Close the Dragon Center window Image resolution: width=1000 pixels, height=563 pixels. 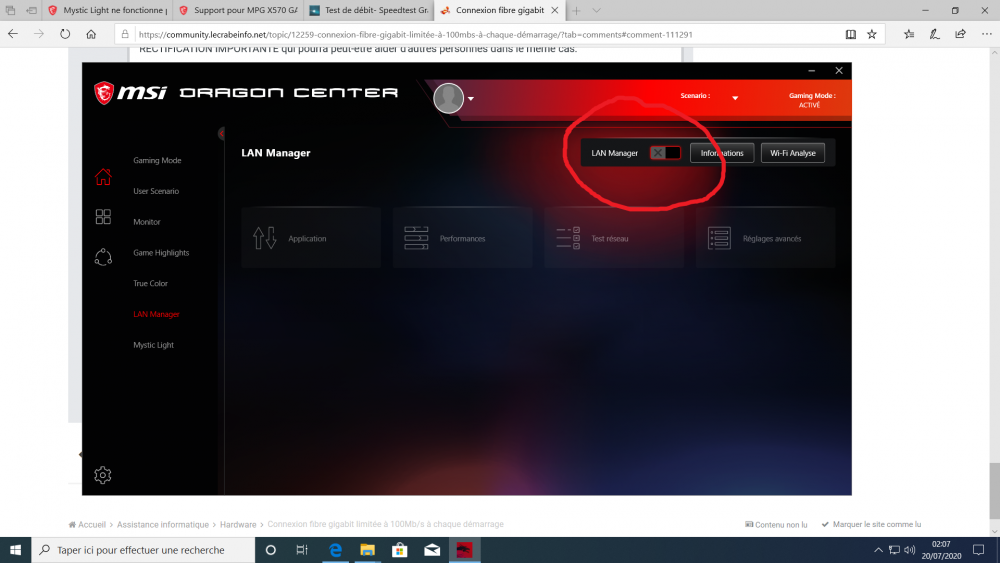pyautogui.click(x=839, y=71)
